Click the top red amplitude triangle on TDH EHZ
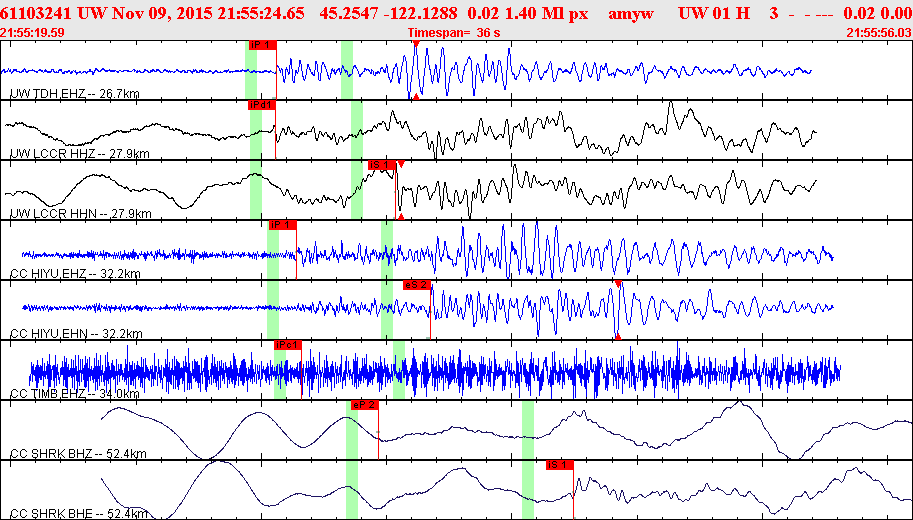This screenshot has width=913, height=520. (416, 44)
